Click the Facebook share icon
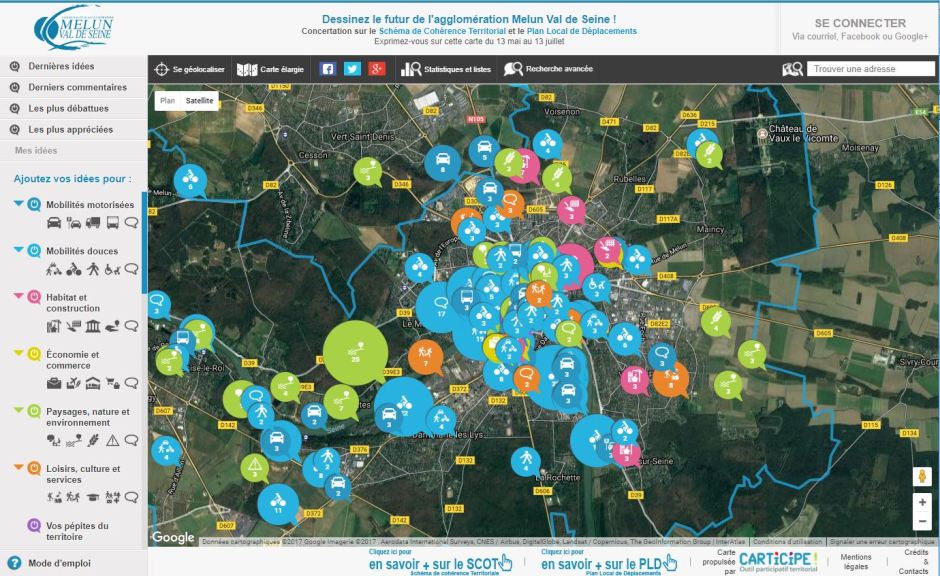Image resolution: width=940 pixels, height=576 pixels. 327,69
